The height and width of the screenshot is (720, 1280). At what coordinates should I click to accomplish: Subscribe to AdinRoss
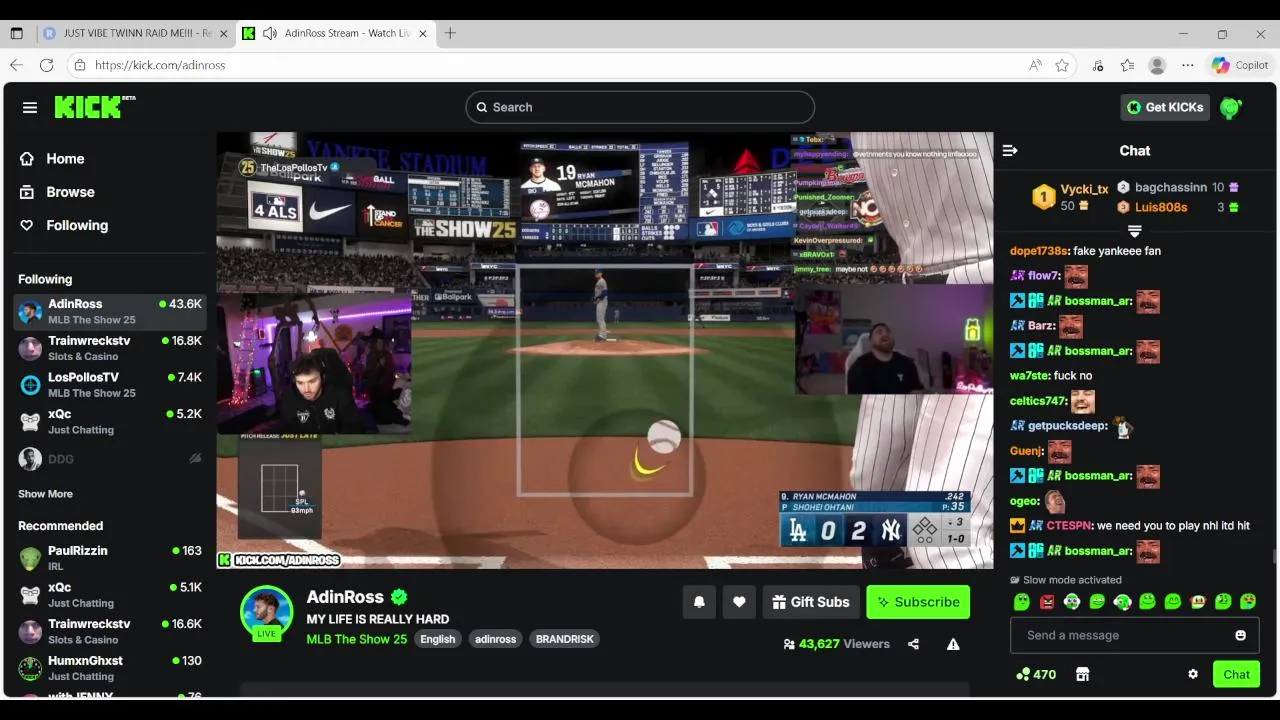(x=918, y=602)
